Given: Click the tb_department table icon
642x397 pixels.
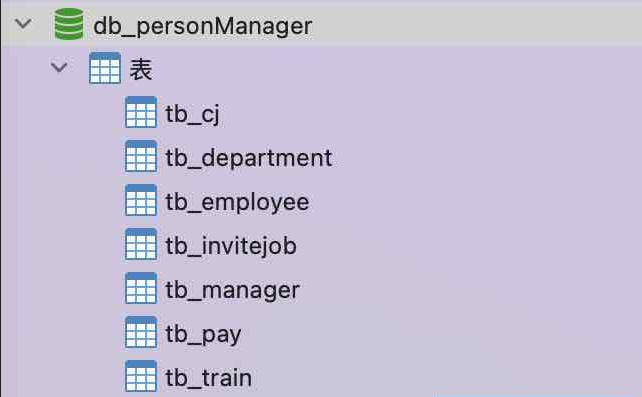Looking at the screenshot, I should (x=141, y=156).
